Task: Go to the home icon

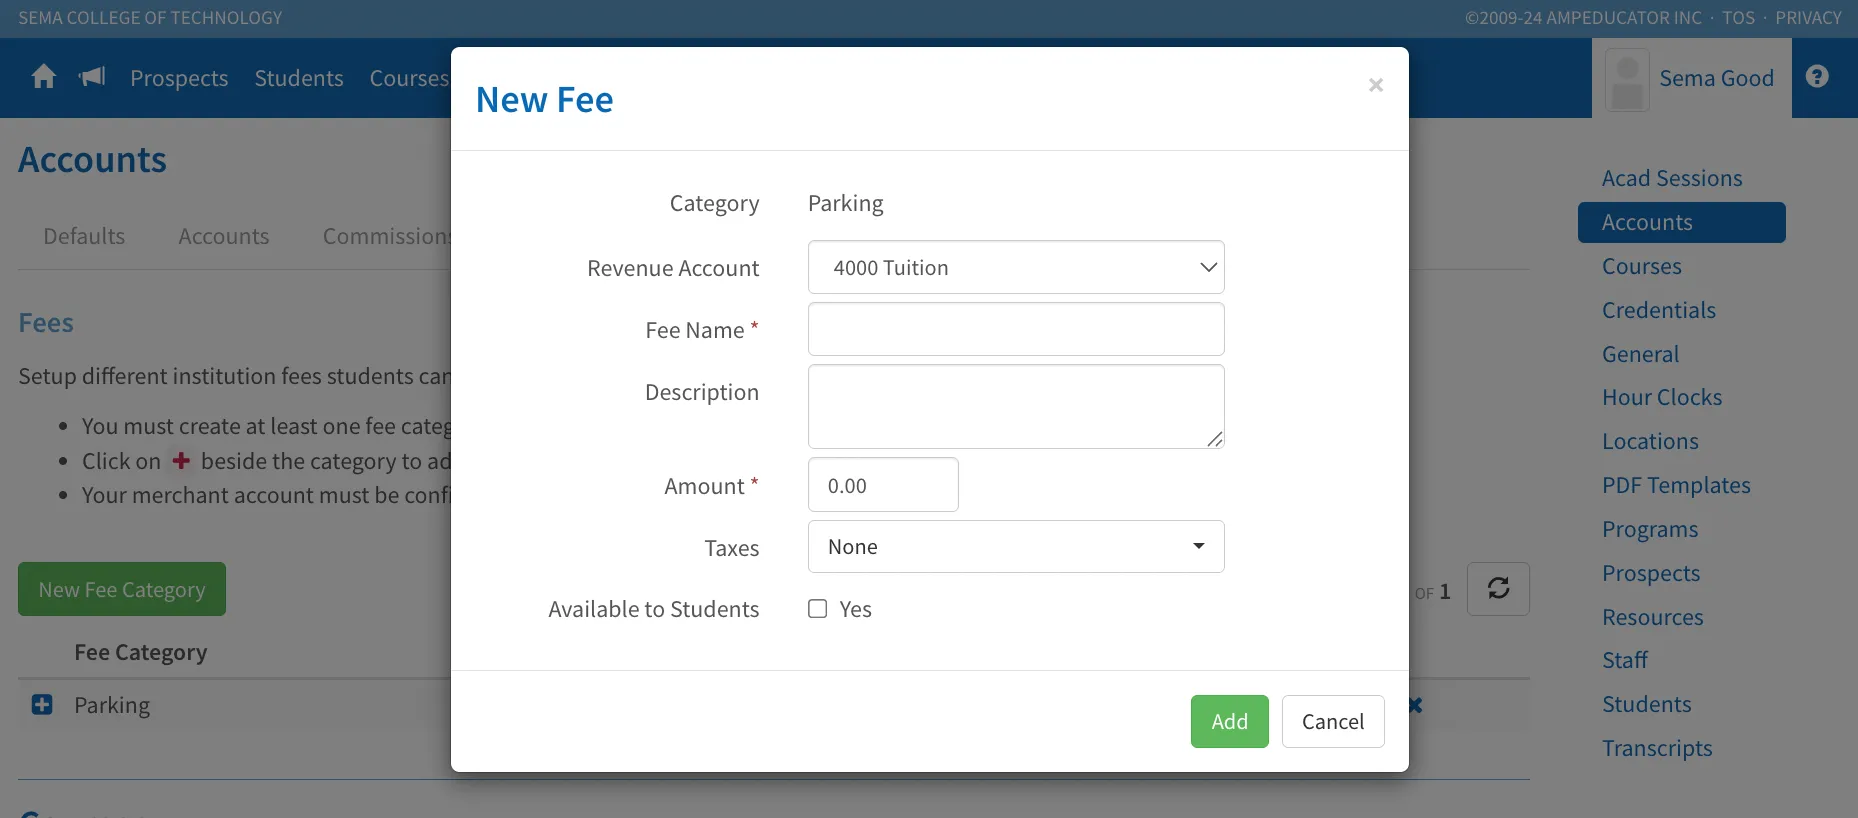Action: (x=43, y=77)
